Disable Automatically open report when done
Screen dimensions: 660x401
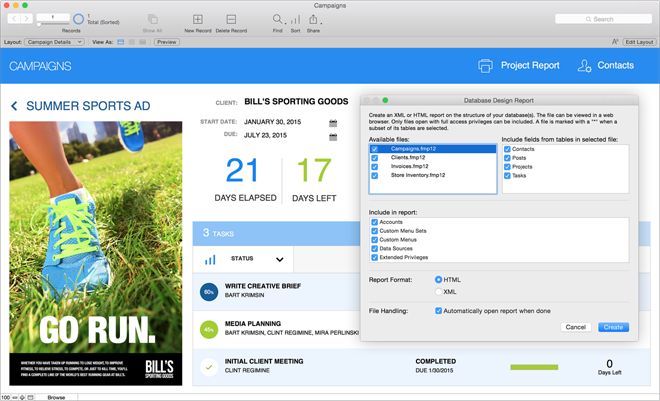438,311
